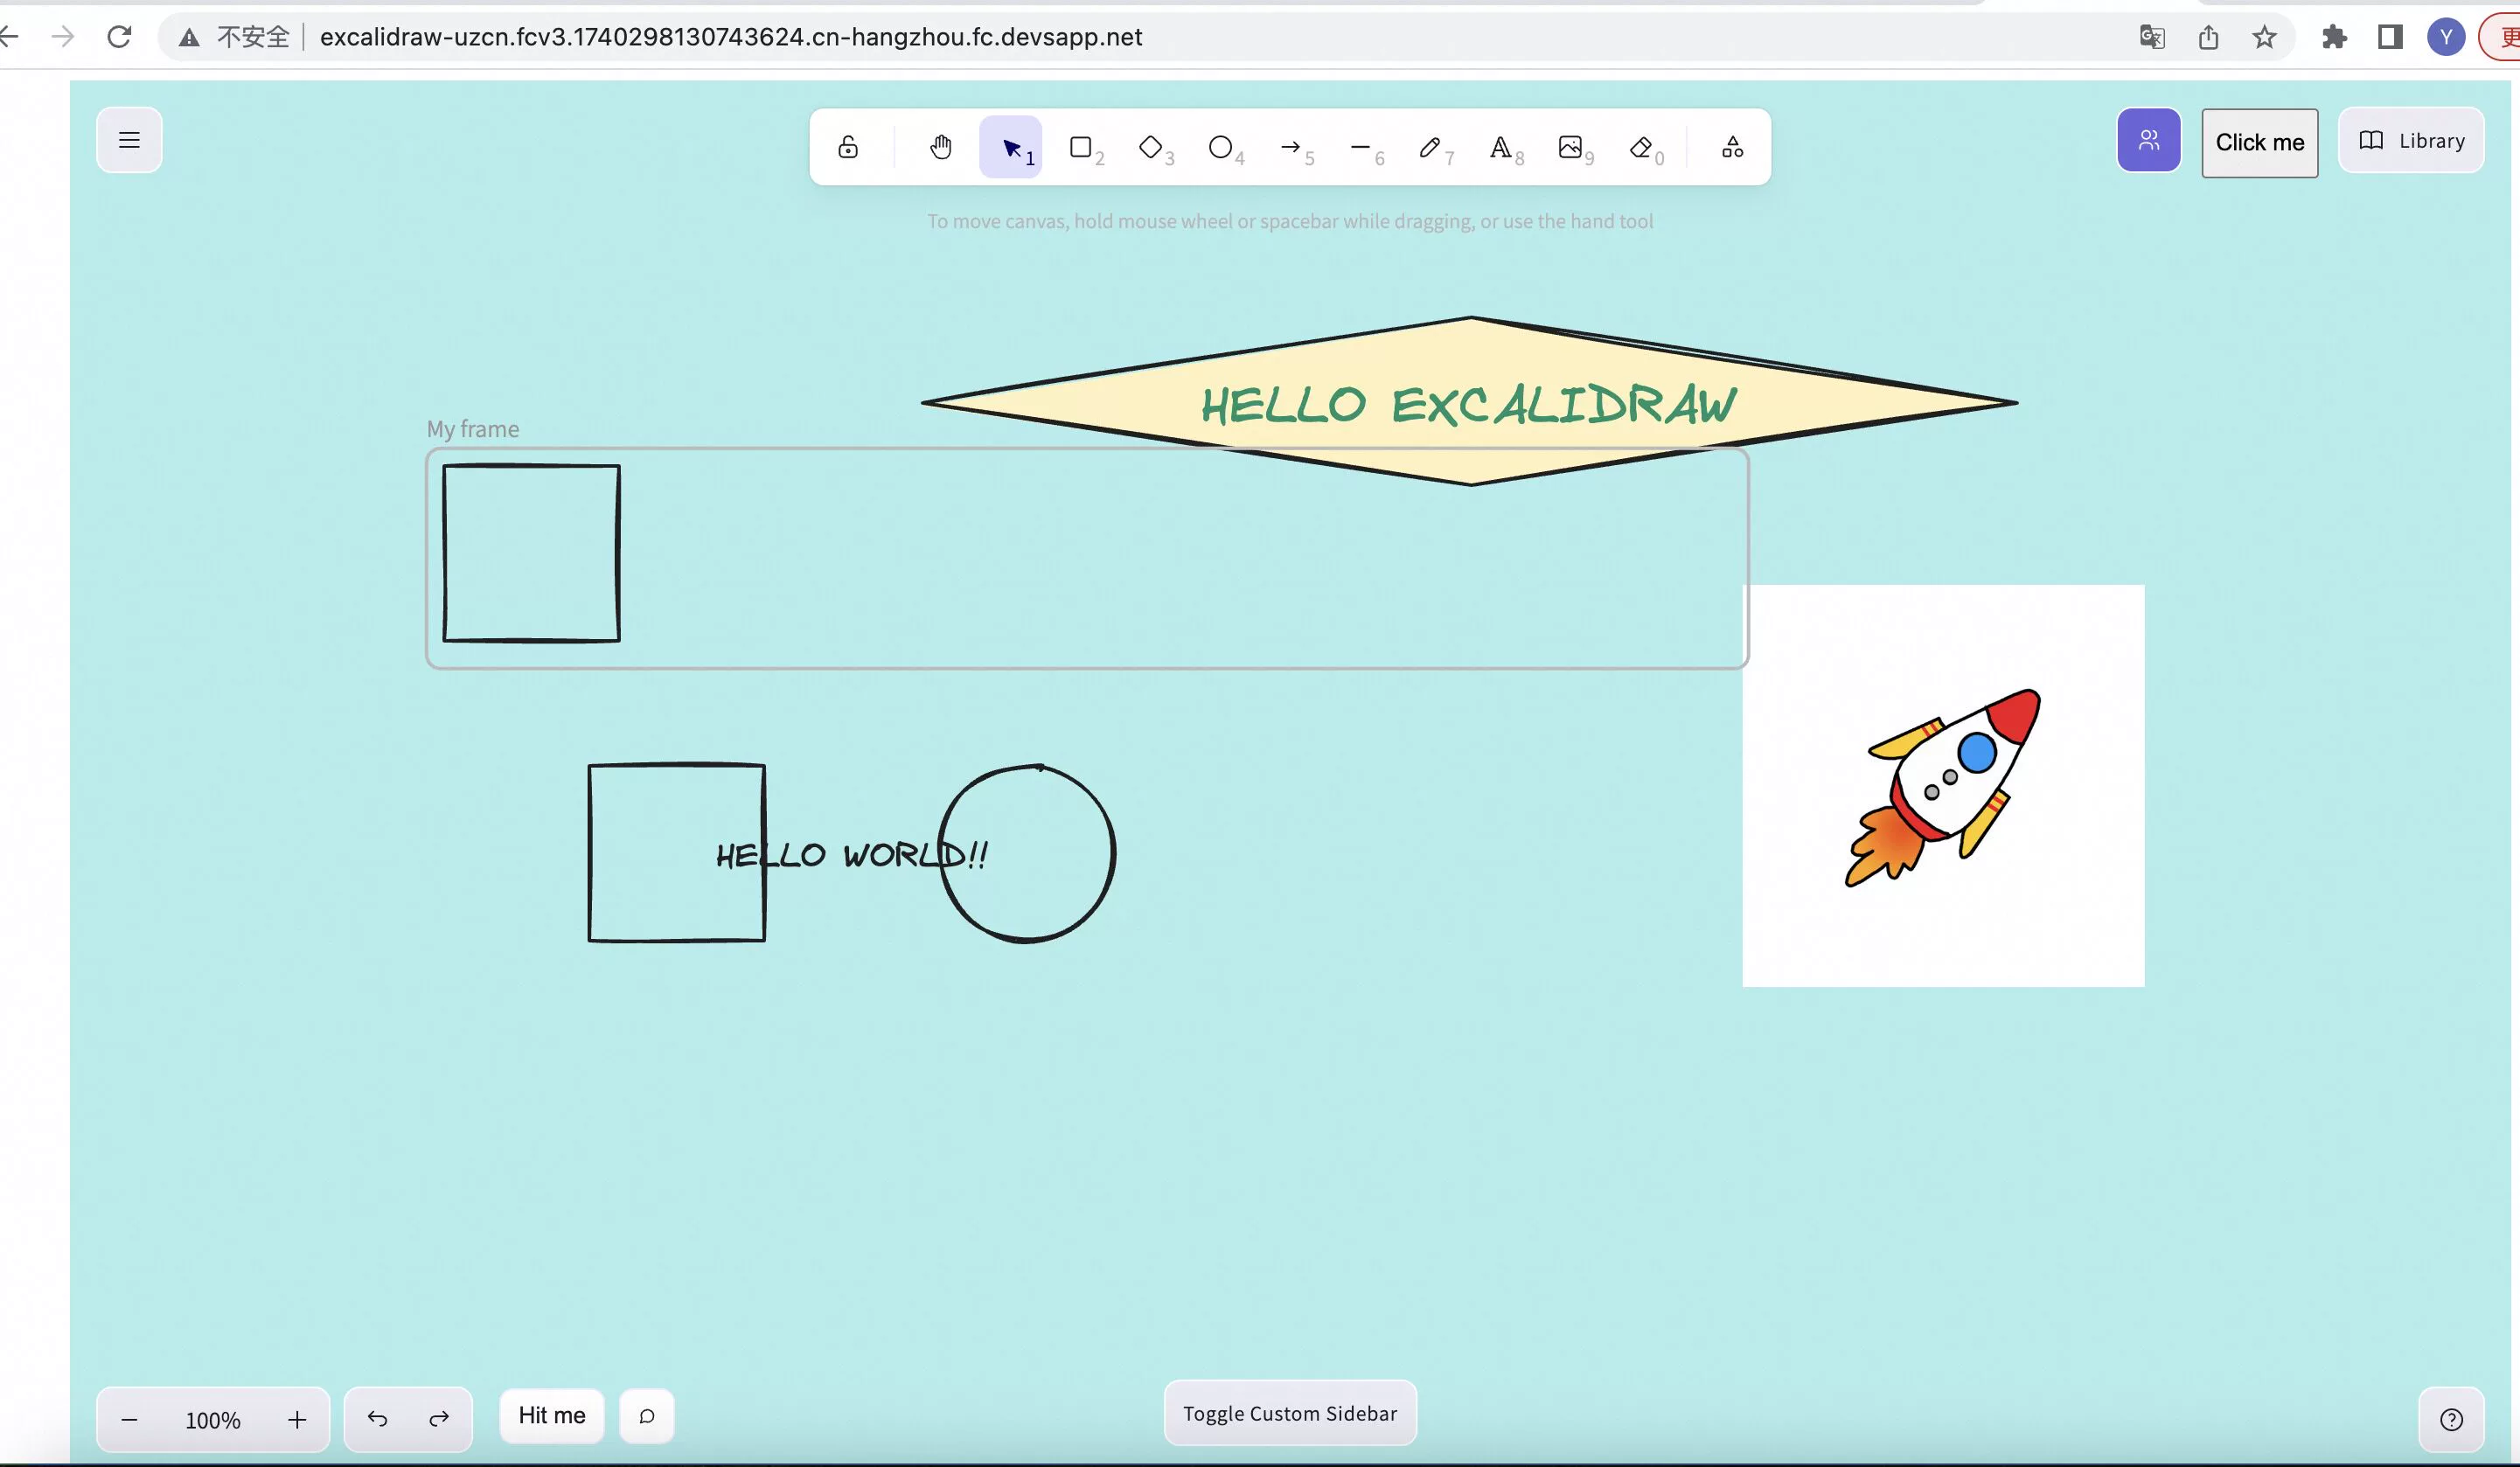Reset zoom via the 100% label
Viewport: 2520px width, 1467px height.
[x=213, y=1419]
